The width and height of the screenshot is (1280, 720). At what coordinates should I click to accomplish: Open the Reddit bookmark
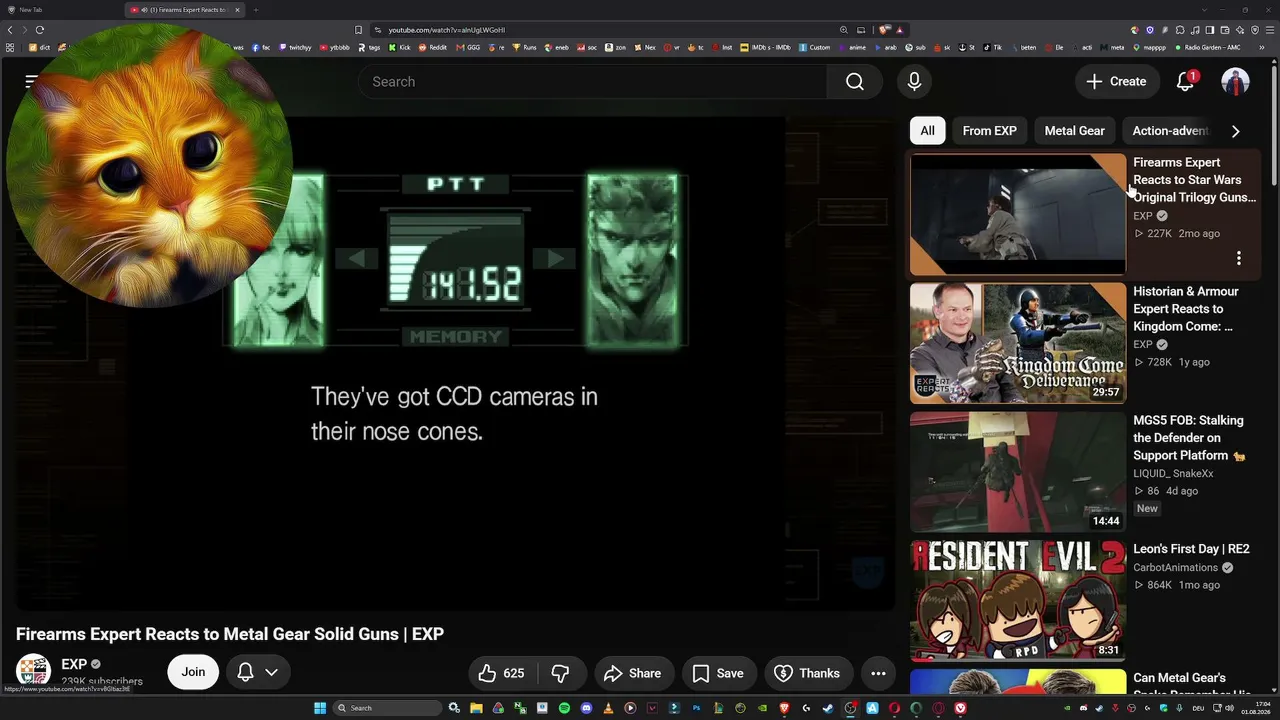432,47
